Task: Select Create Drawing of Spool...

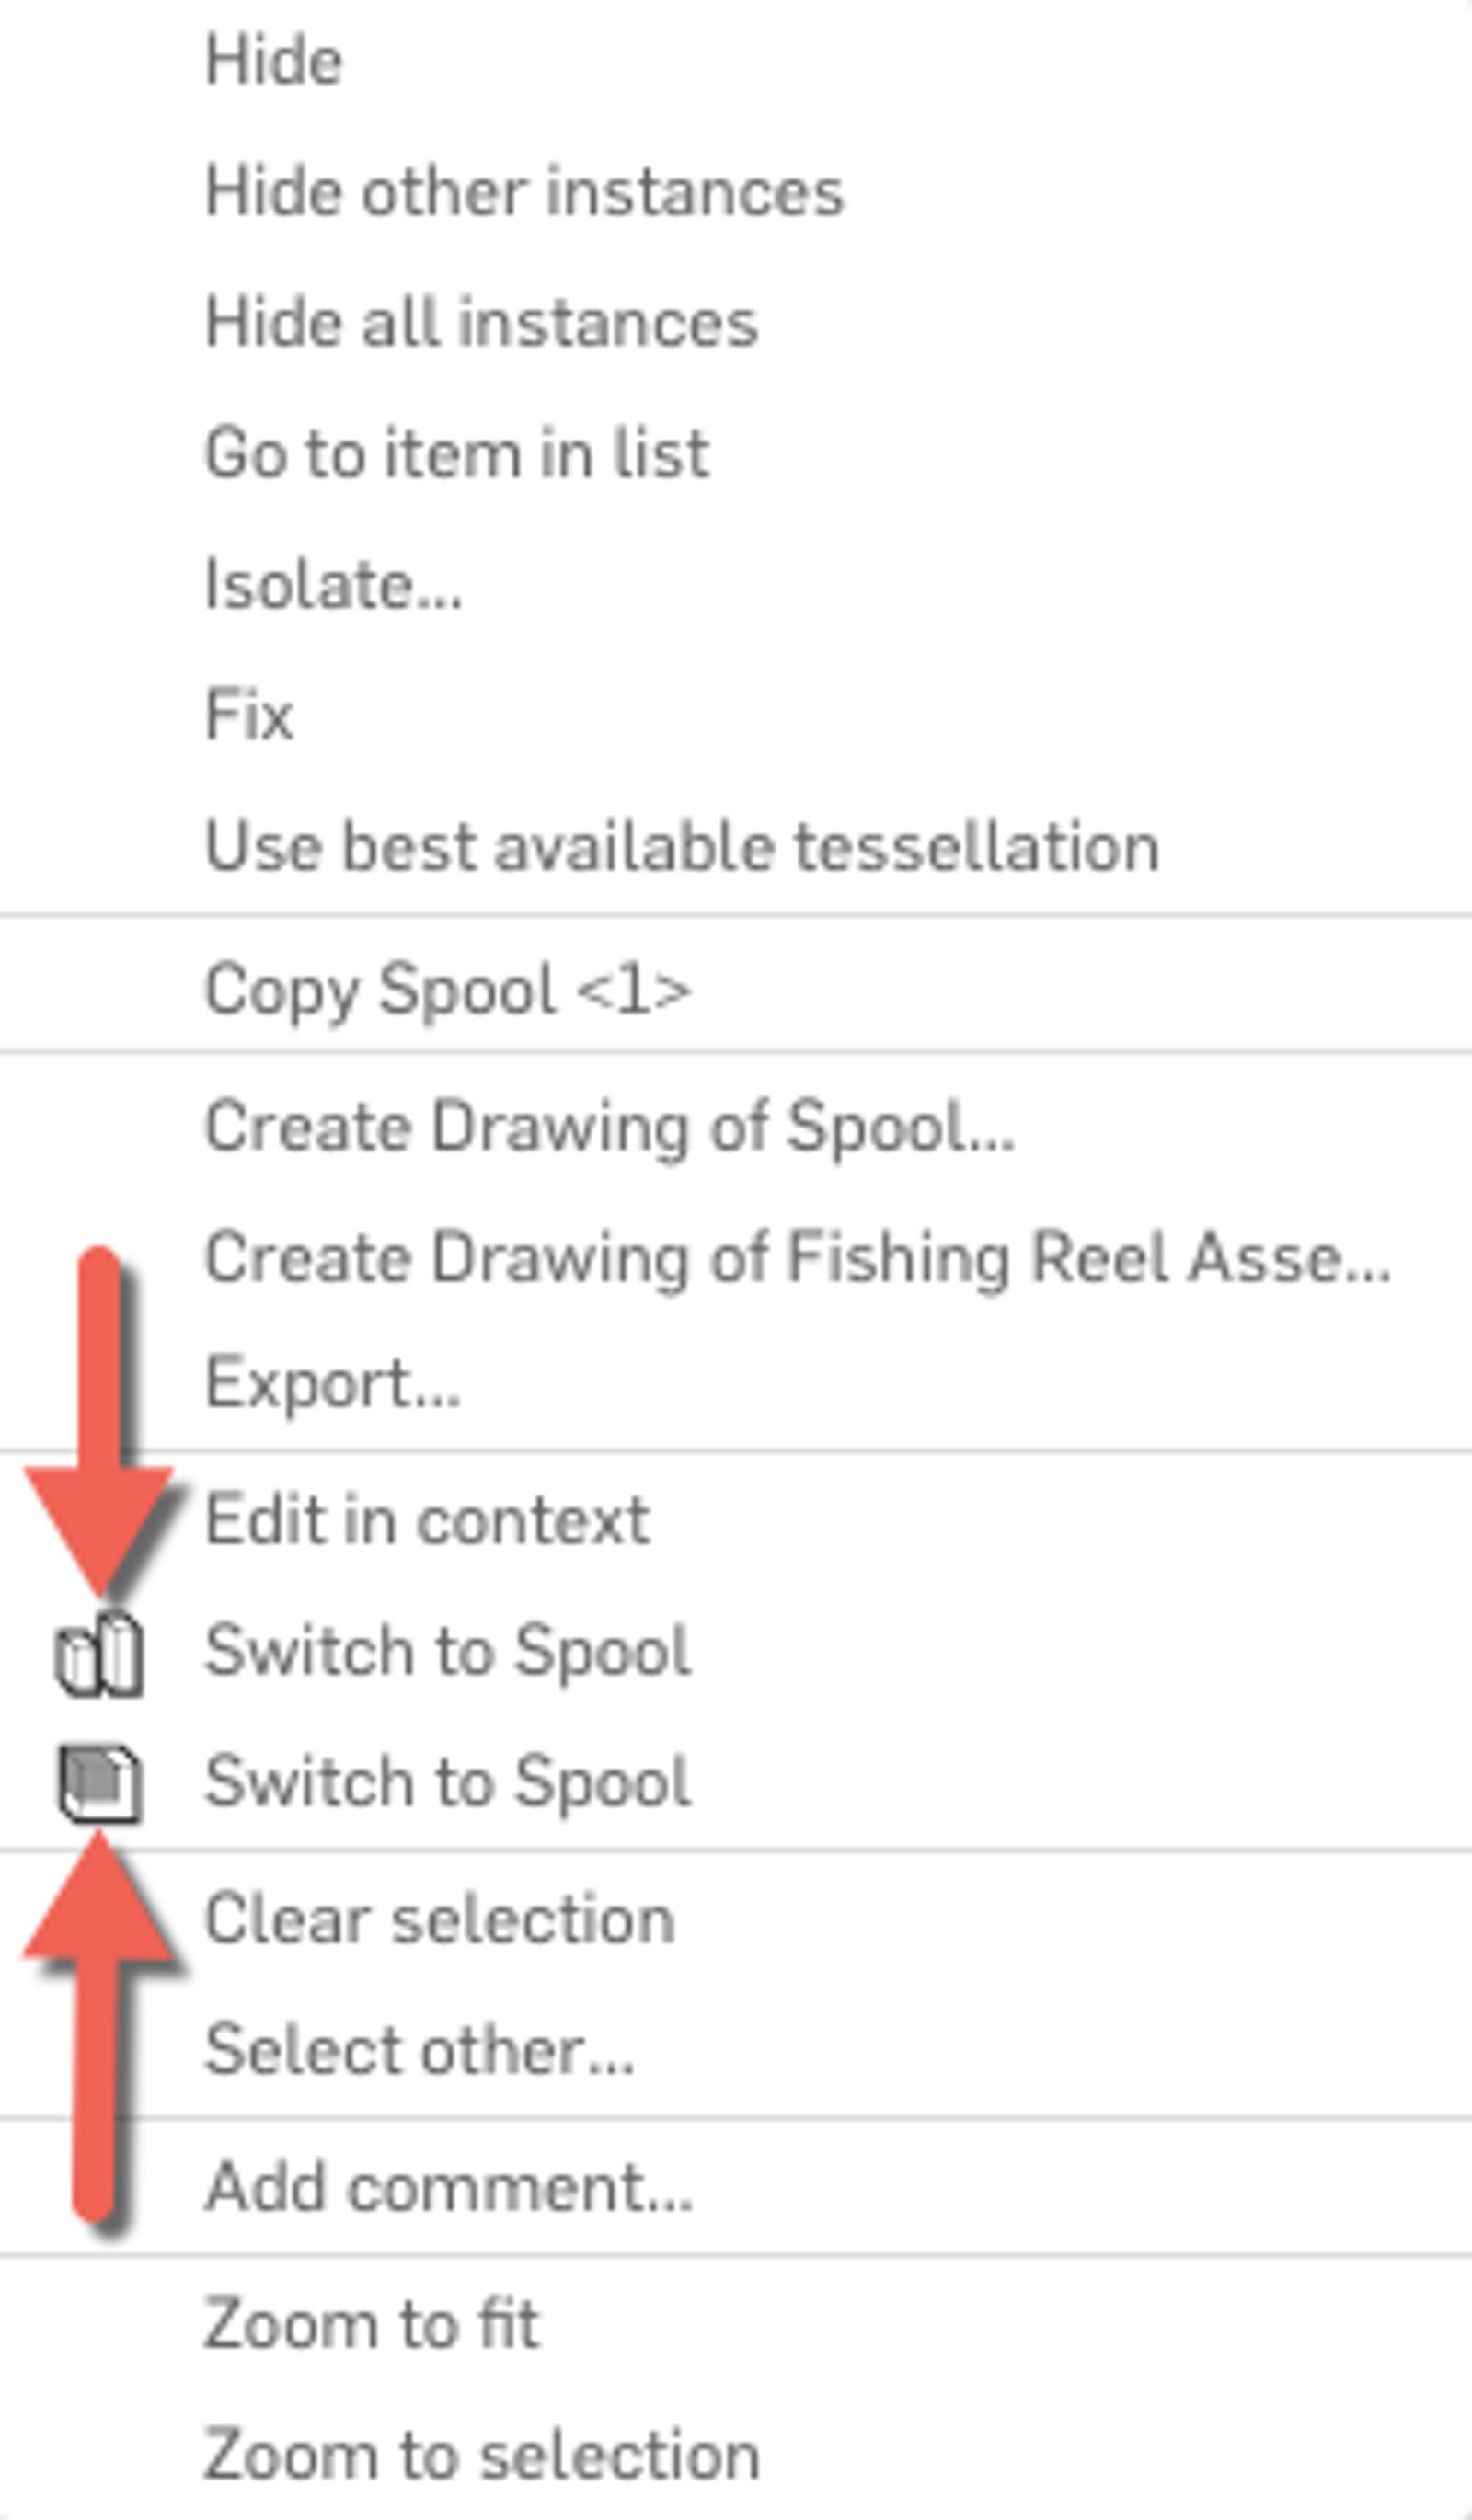Action: (609, 1127)
